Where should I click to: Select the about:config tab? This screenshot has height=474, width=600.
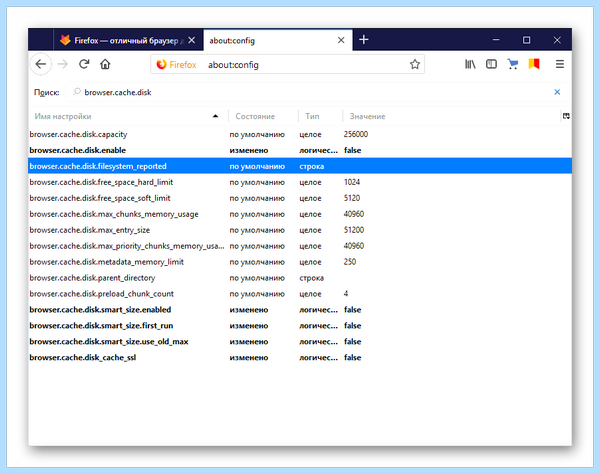[278, 40]
